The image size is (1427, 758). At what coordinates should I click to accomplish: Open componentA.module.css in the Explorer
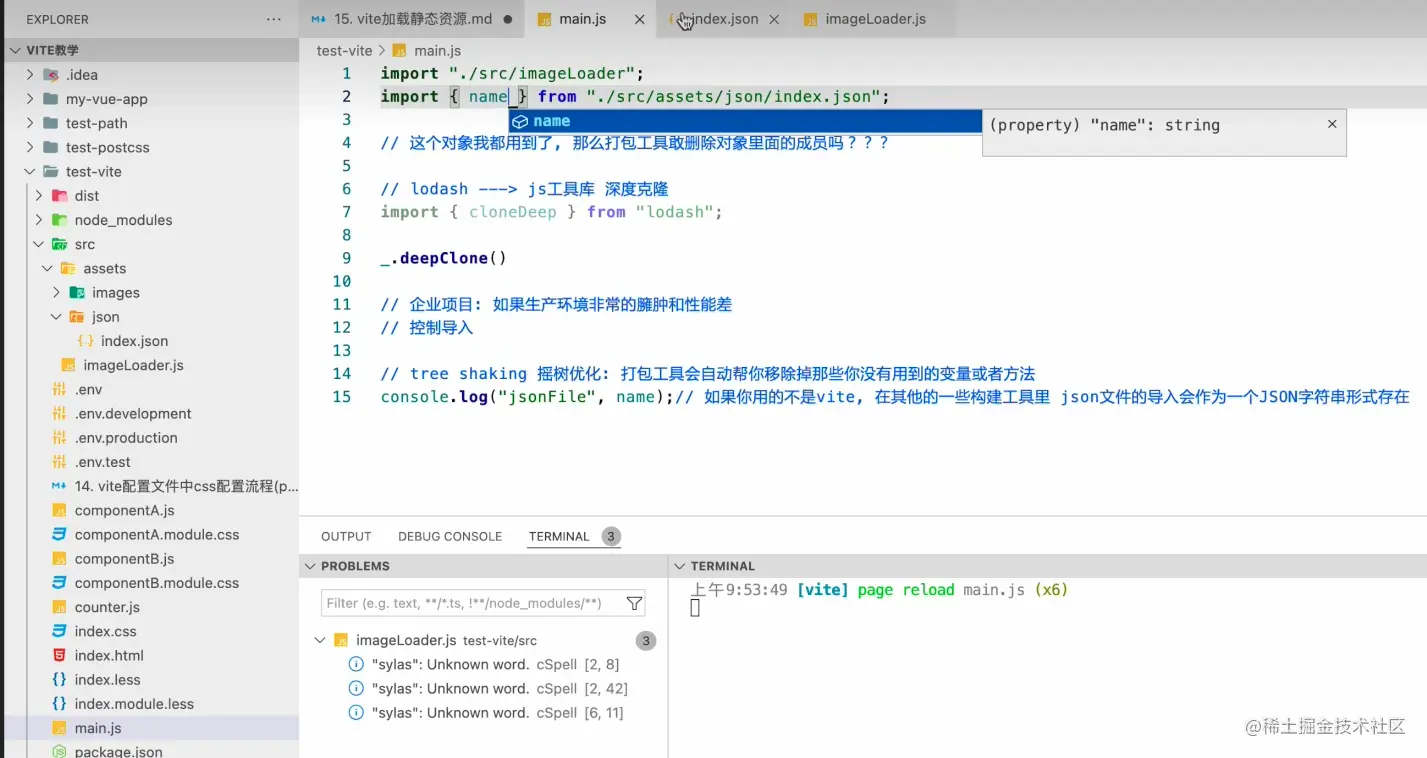pyautogui.click(x=157, y=535)
